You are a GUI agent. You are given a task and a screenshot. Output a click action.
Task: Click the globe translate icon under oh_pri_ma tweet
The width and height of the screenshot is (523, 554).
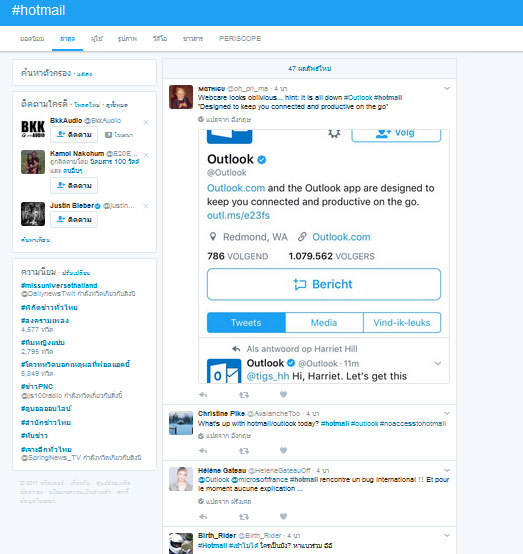201,119
